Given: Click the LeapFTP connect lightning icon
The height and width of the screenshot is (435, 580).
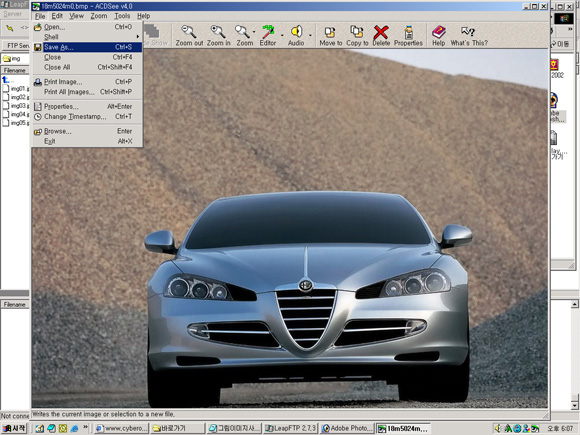Looking at the screenshot, I should (x=10, y=28).
